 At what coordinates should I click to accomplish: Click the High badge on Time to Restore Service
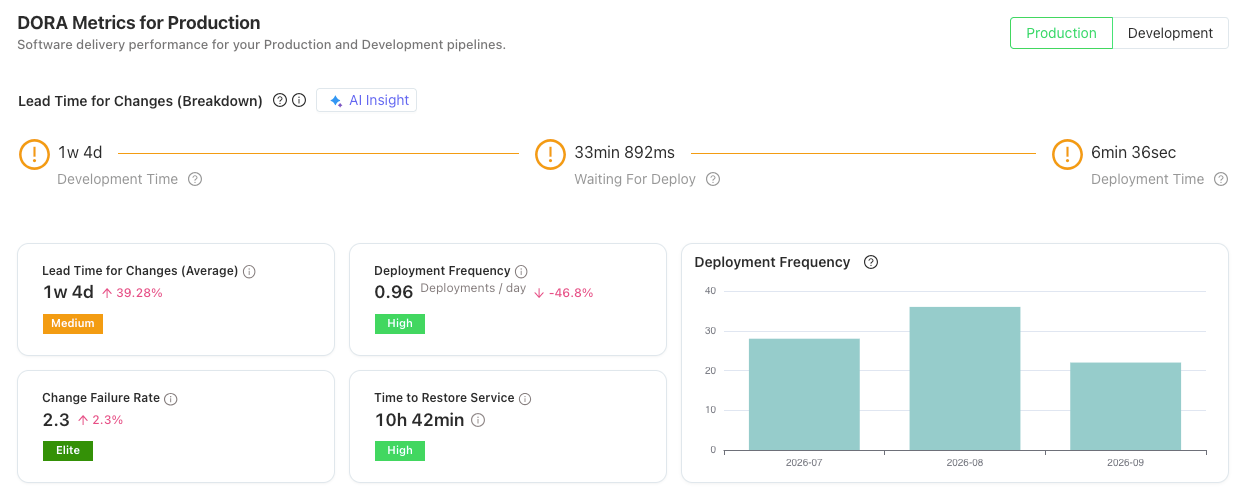tap(400, 450)
